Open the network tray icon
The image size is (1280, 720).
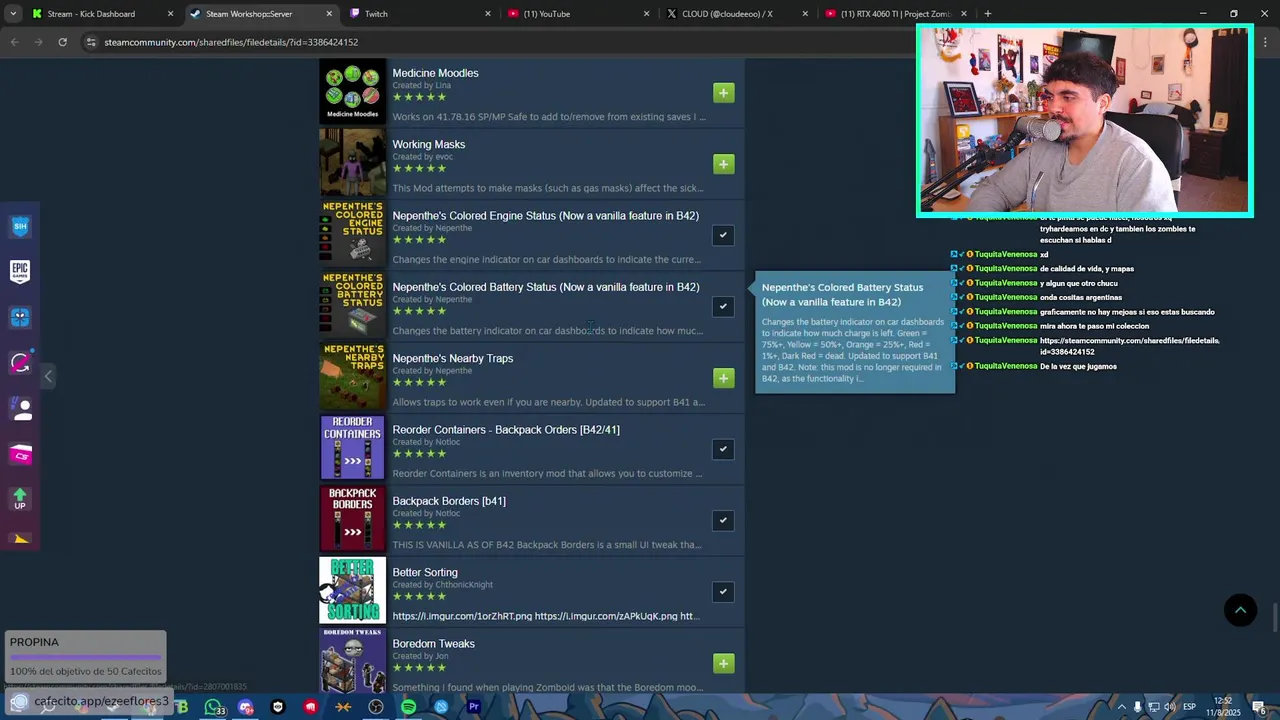1153,707
